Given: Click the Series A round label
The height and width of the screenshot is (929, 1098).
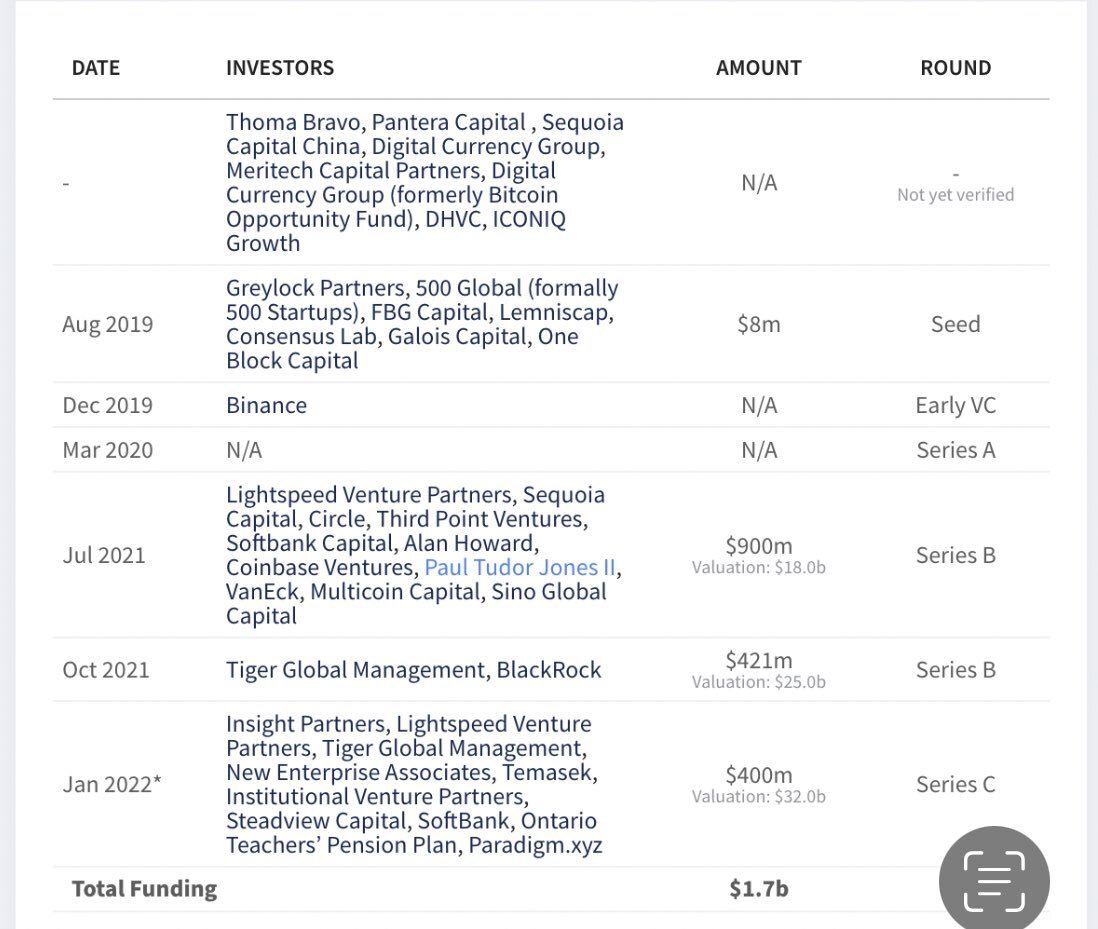Looking at the screenshot, I should [x=955, y=450].
